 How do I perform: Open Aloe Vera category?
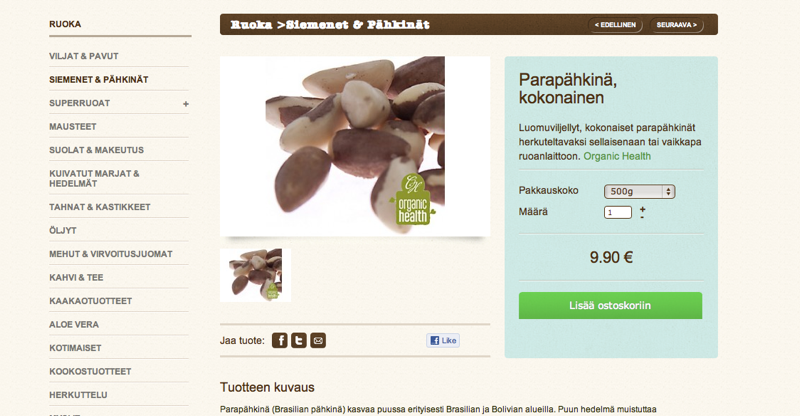coord(74,325)
